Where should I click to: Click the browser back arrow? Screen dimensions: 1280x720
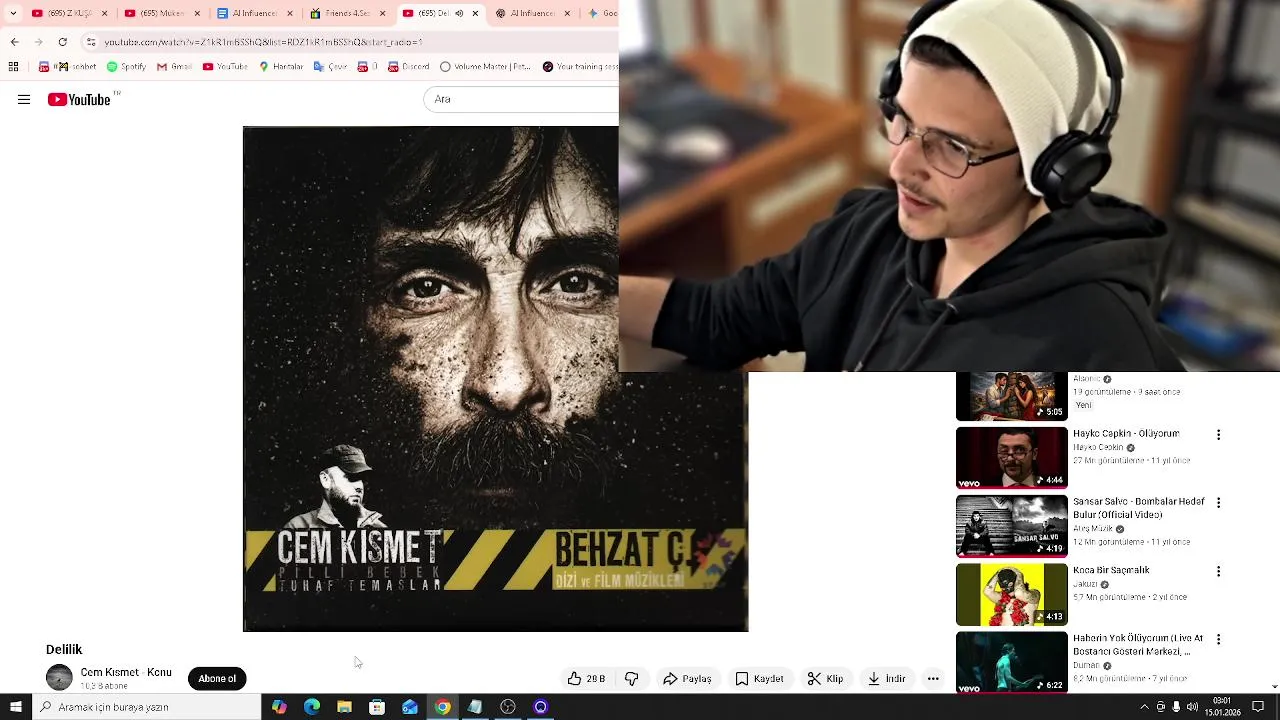coord(14,42)
